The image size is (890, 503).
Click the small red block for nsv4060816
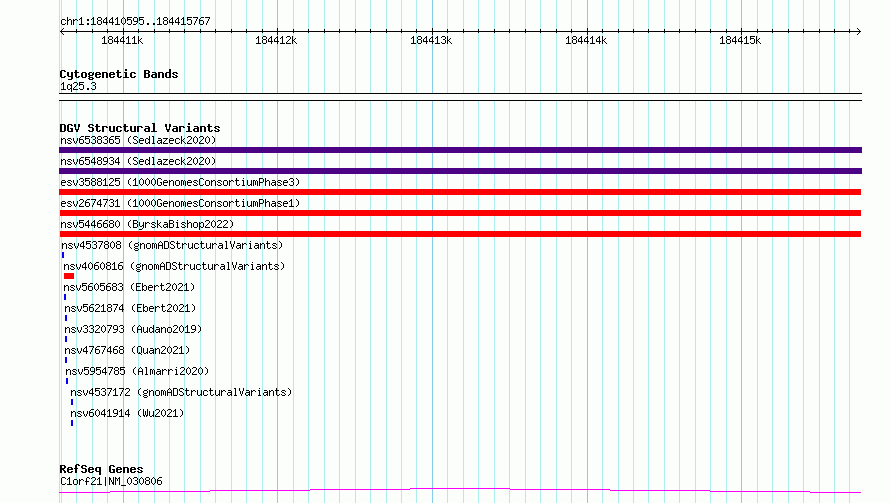tap(69, 276)
